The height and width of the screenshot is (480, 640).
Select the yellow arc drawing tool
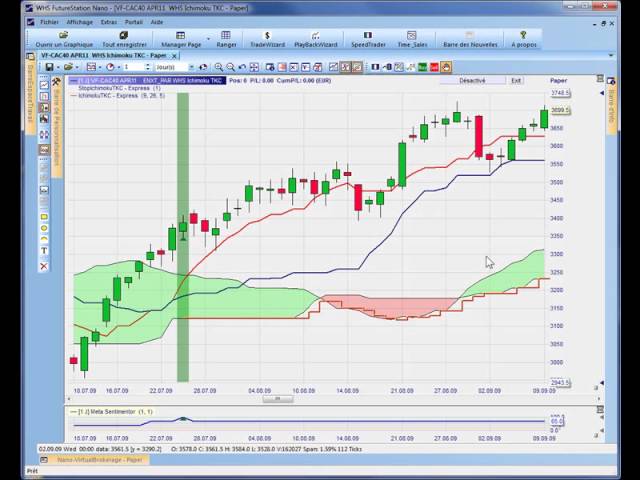click(44, 238)
